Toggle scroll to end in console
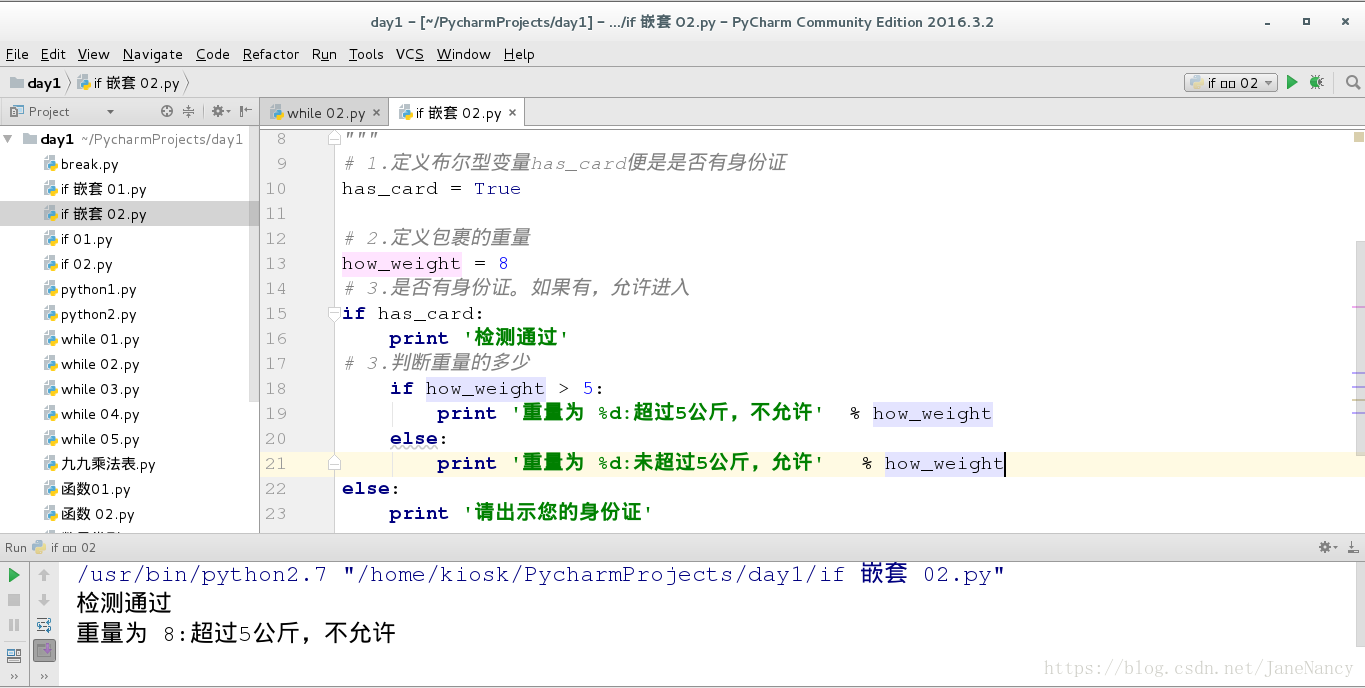The width and height of the screenshot is (1365, 688). 44,650
